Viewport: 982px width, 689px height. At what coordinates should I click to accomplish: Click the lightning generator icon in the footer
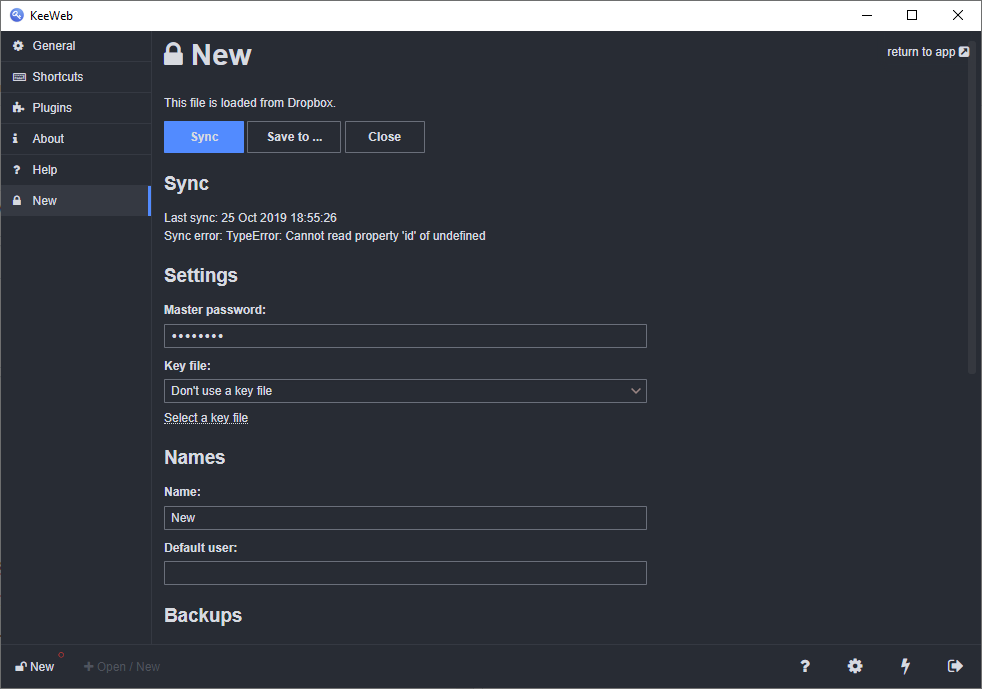point(904,665)
